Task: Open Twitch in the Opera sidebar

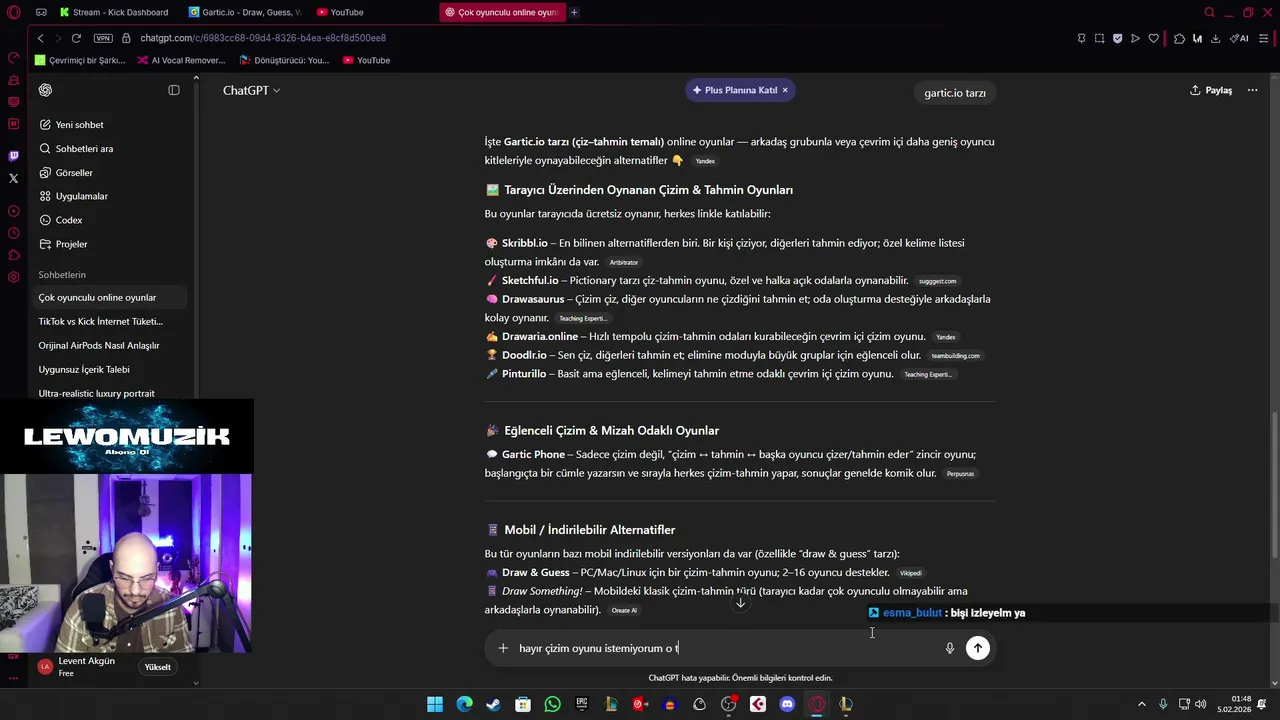Action: click(13, 156)
